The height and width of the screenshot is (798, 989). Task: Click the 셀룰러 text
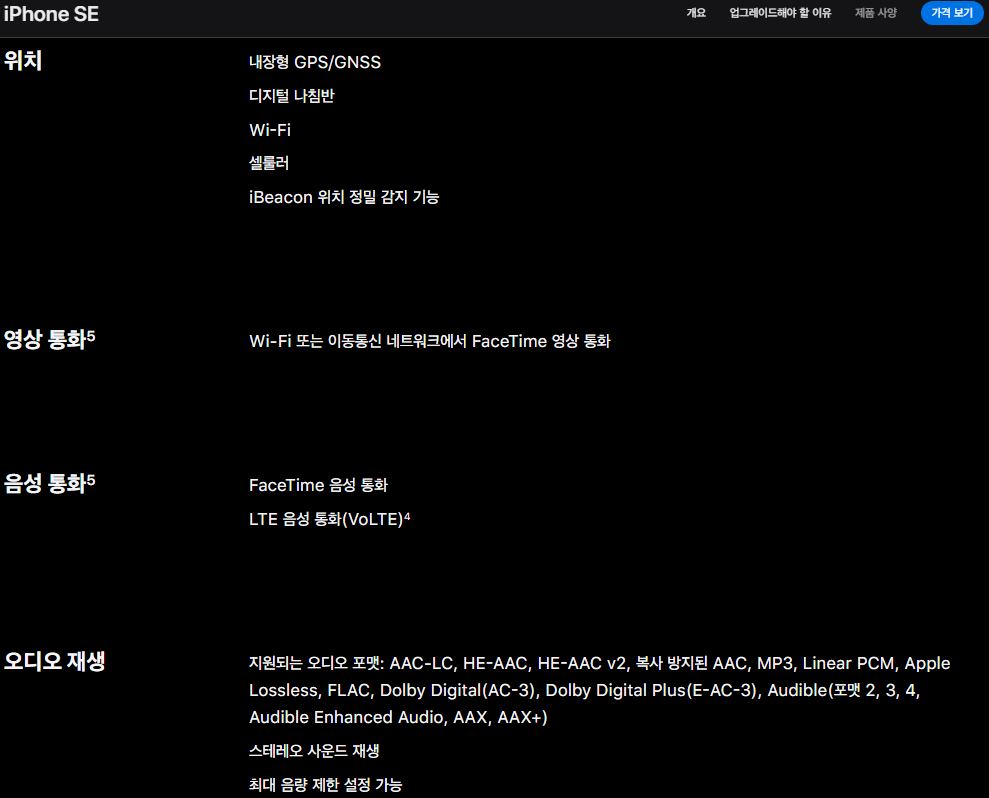click(x=269, y=163)
